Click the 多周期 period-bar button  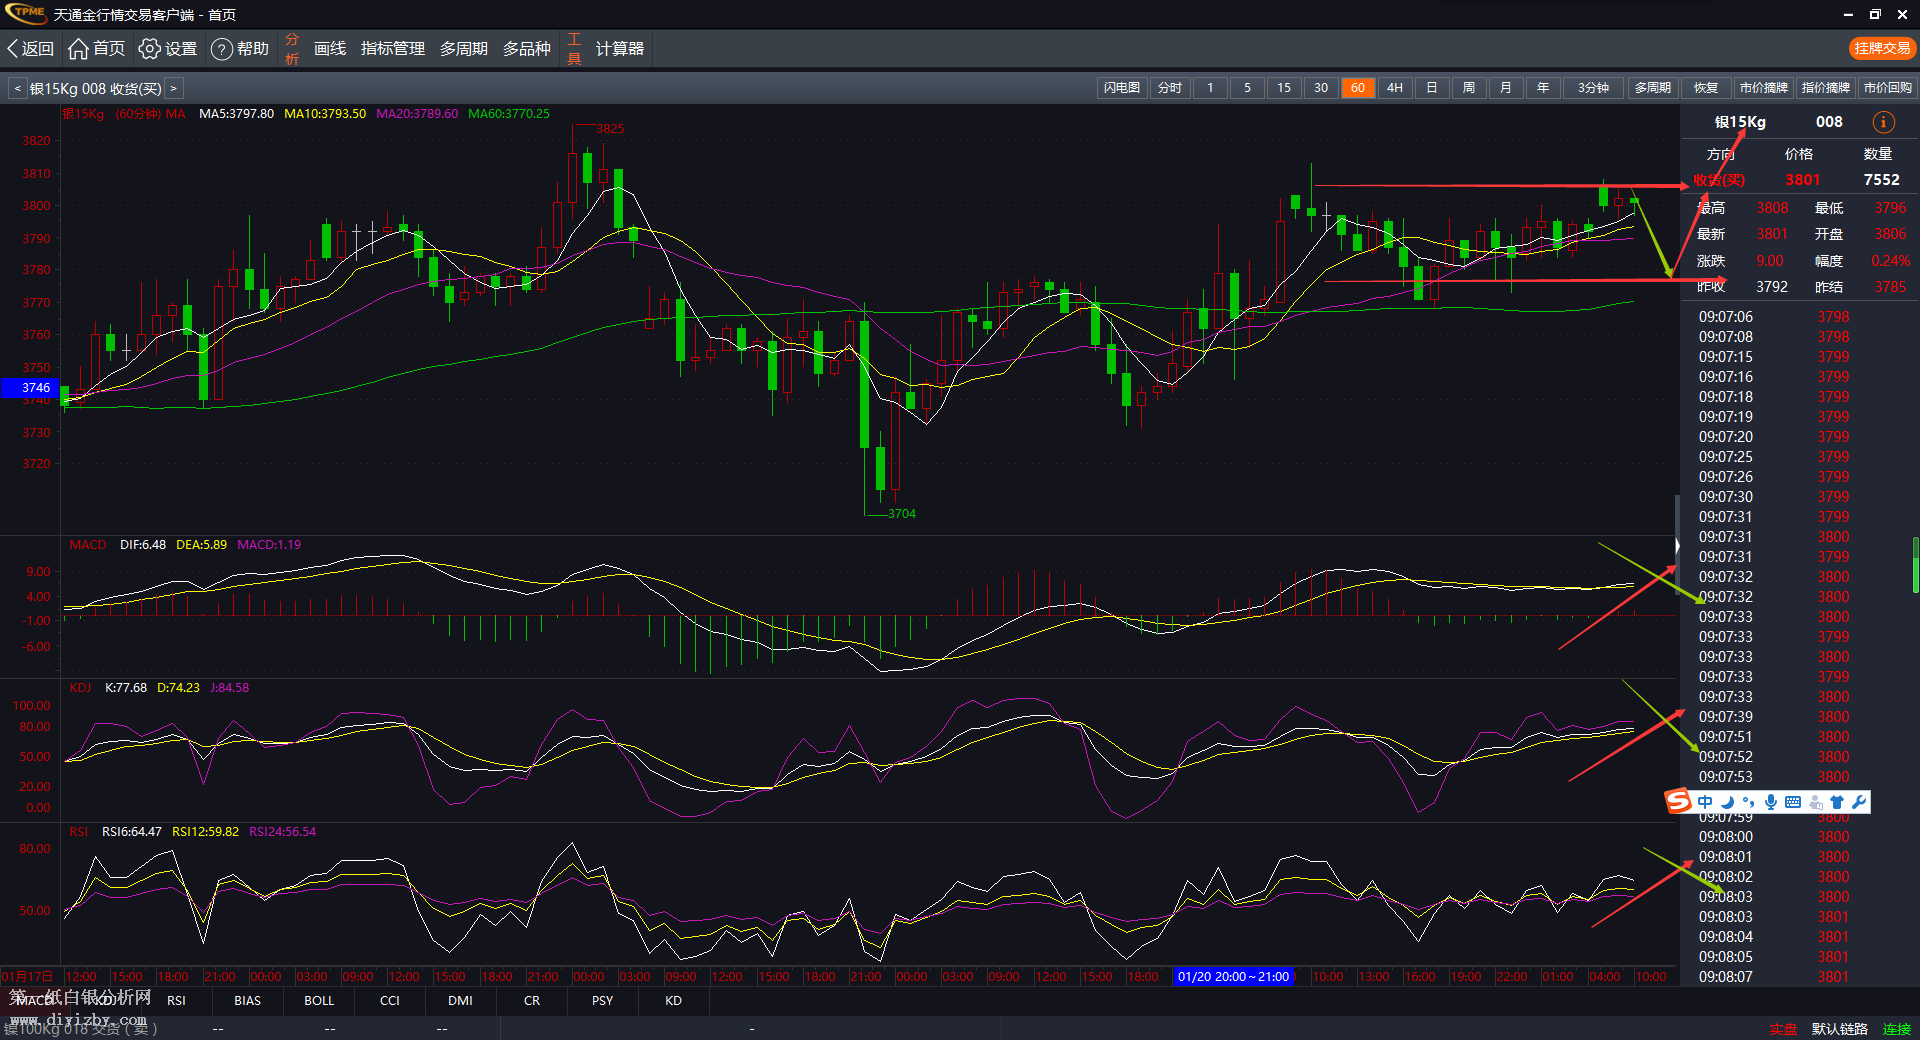click(x=1653, y=88)
